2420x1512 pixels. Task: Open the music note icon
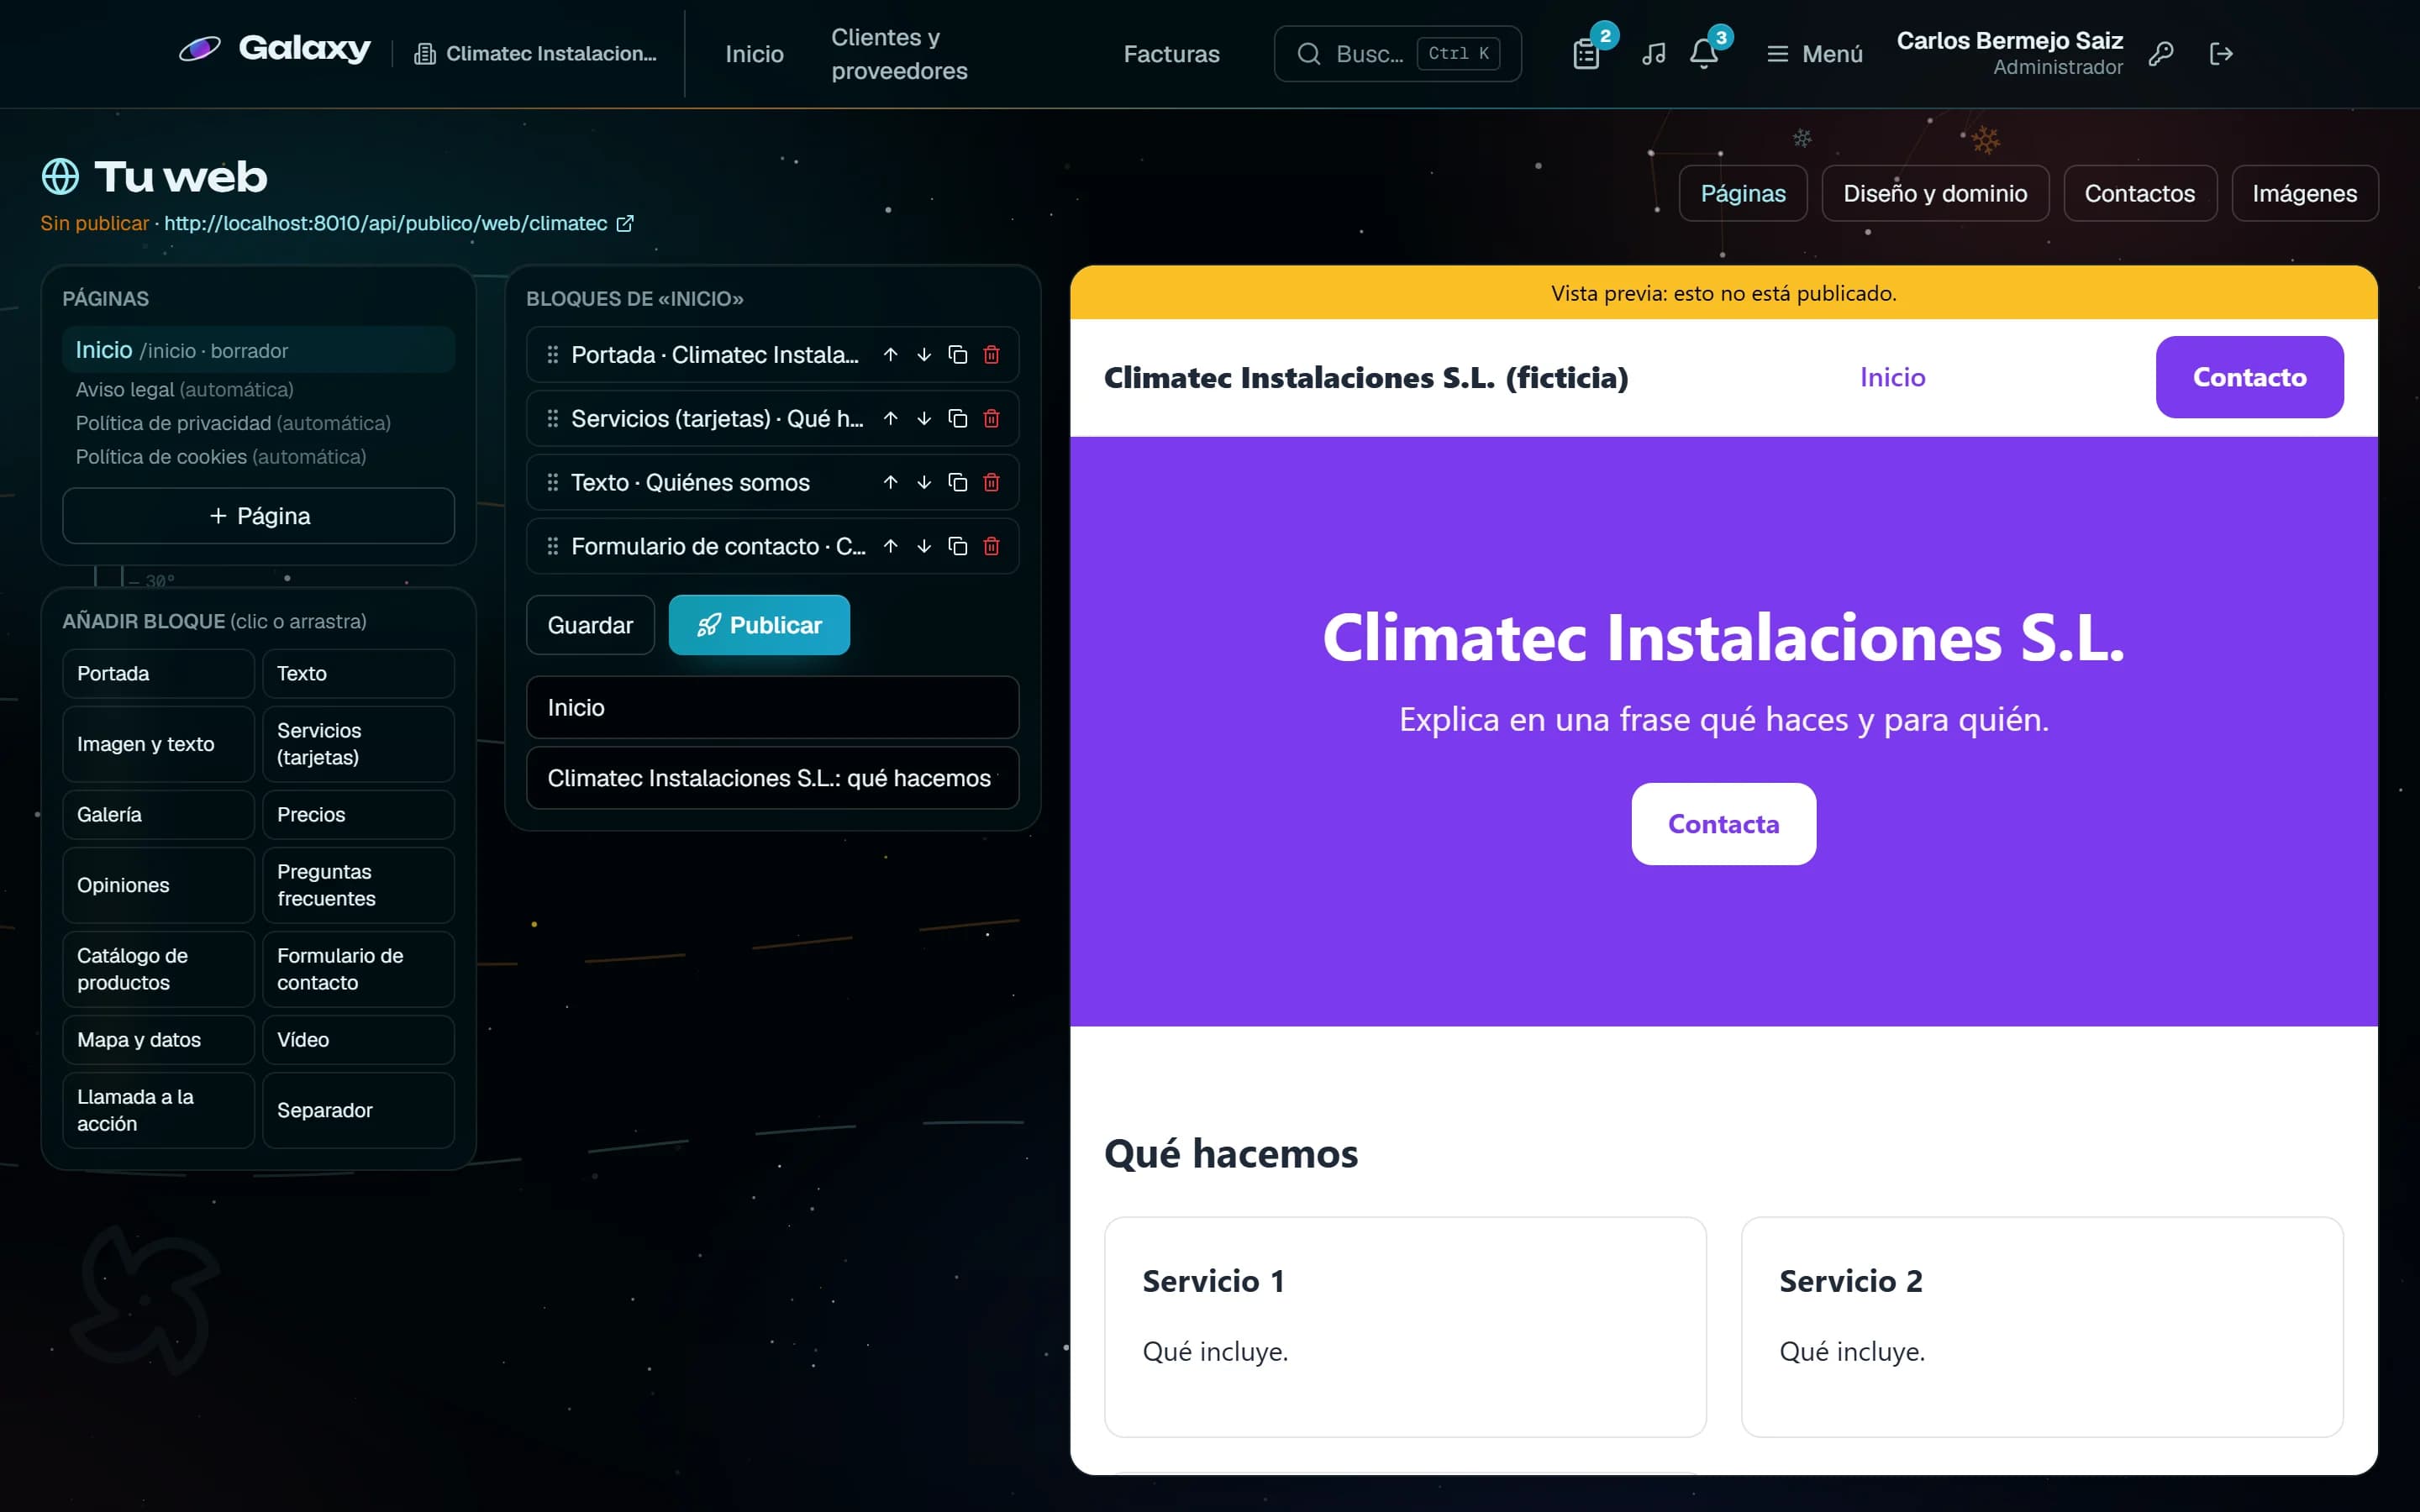1654,54
